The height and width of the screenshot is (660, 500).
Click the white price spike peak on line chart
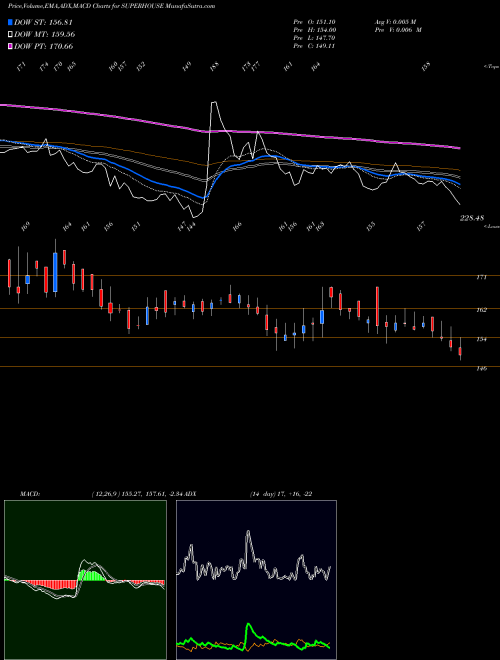214,102
